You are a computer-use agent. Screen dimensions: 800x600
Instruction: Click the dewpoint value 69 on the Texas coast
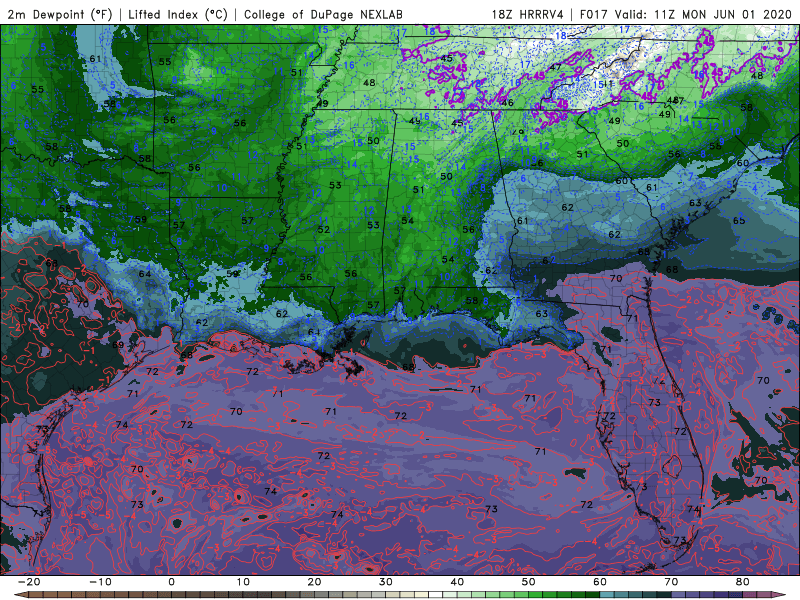pos(118,345)
